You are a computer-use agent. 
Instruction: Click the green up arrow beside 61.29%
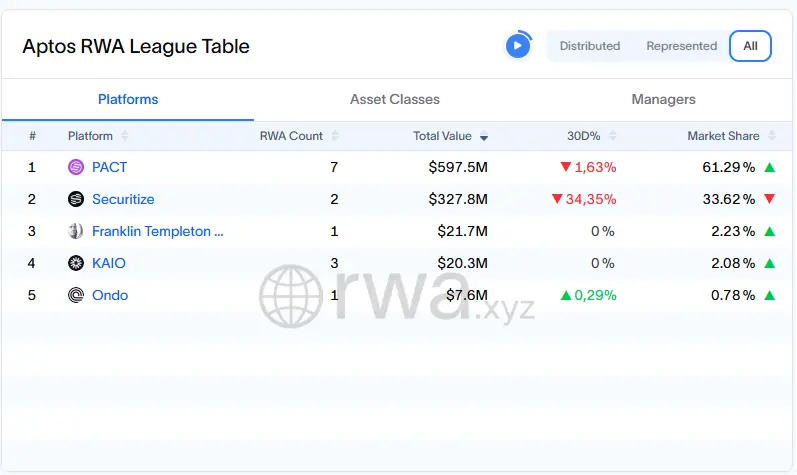pos(770,167)
